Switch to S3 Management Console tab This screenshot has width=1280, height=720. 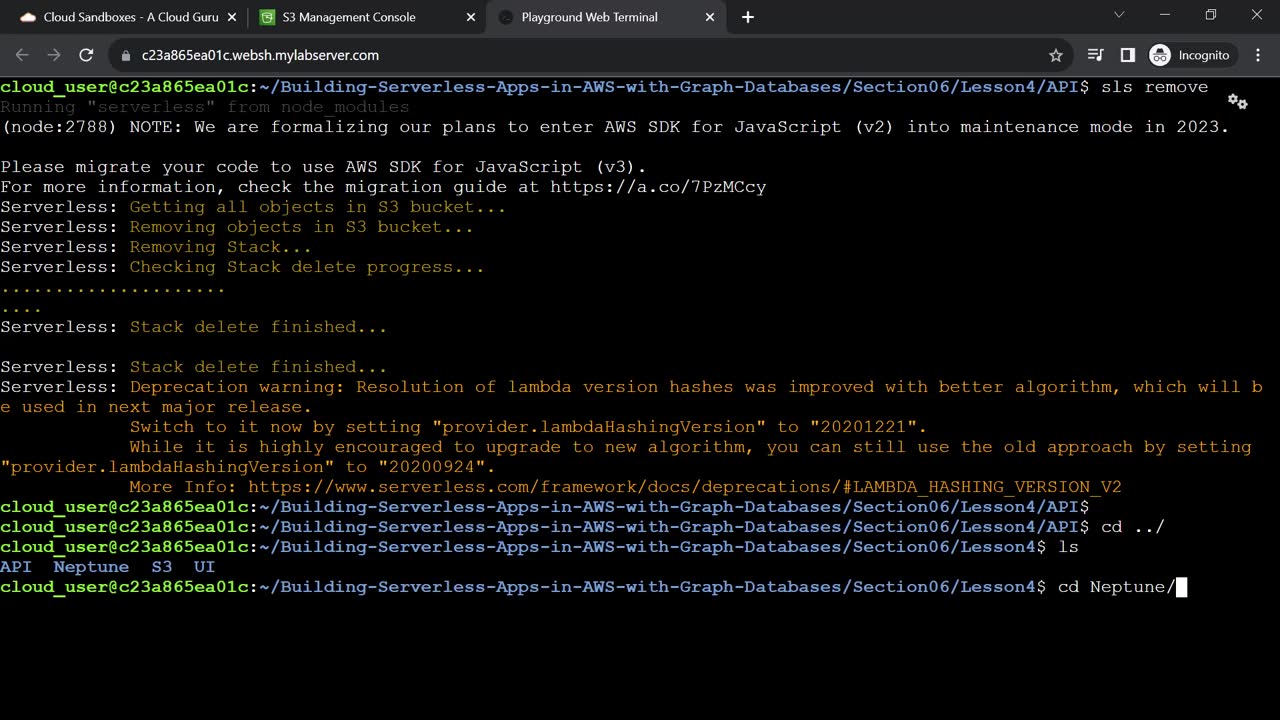pos(348,17)
